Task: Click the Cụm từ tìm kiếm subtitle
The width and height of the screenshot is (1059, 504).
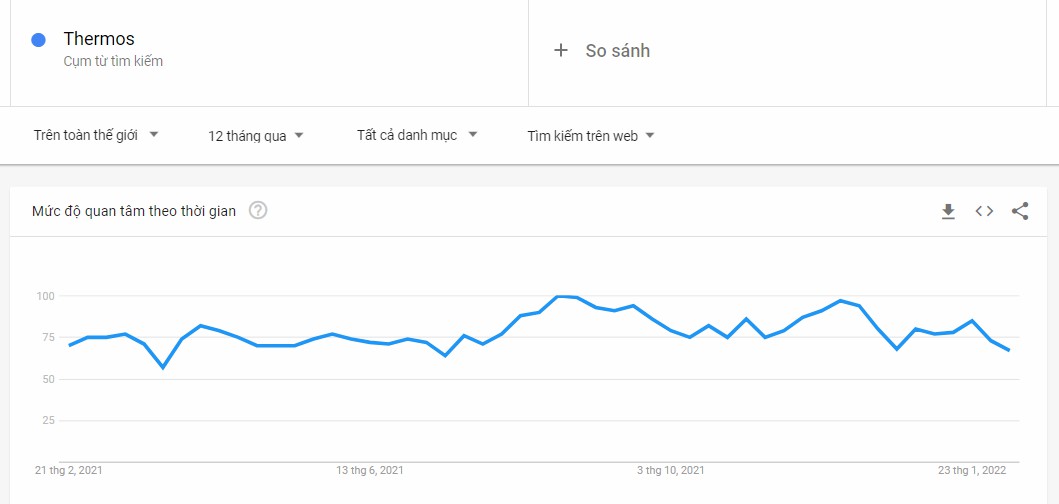Action: [113, 61]
